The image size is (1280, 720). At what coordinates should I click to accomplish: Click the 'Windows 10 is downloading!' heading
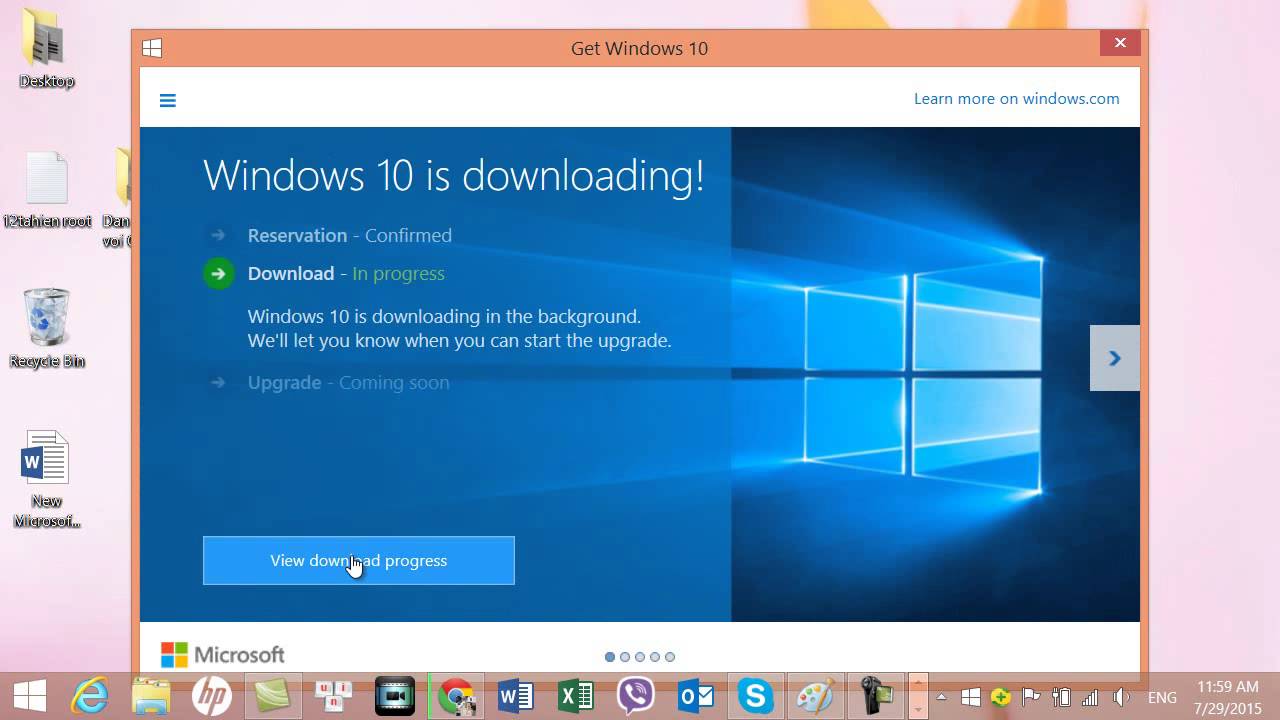coord(454,175)
